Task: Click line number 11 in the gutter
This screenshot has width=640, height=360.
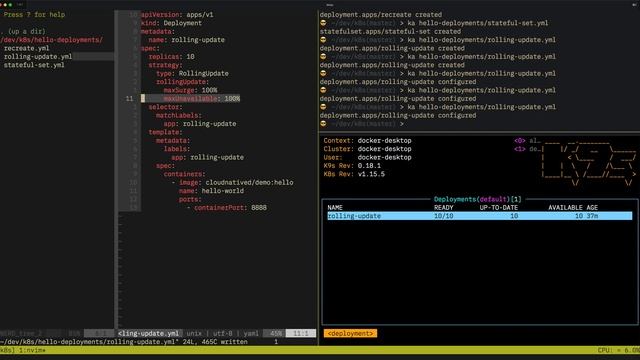Action: click(129, 99)
